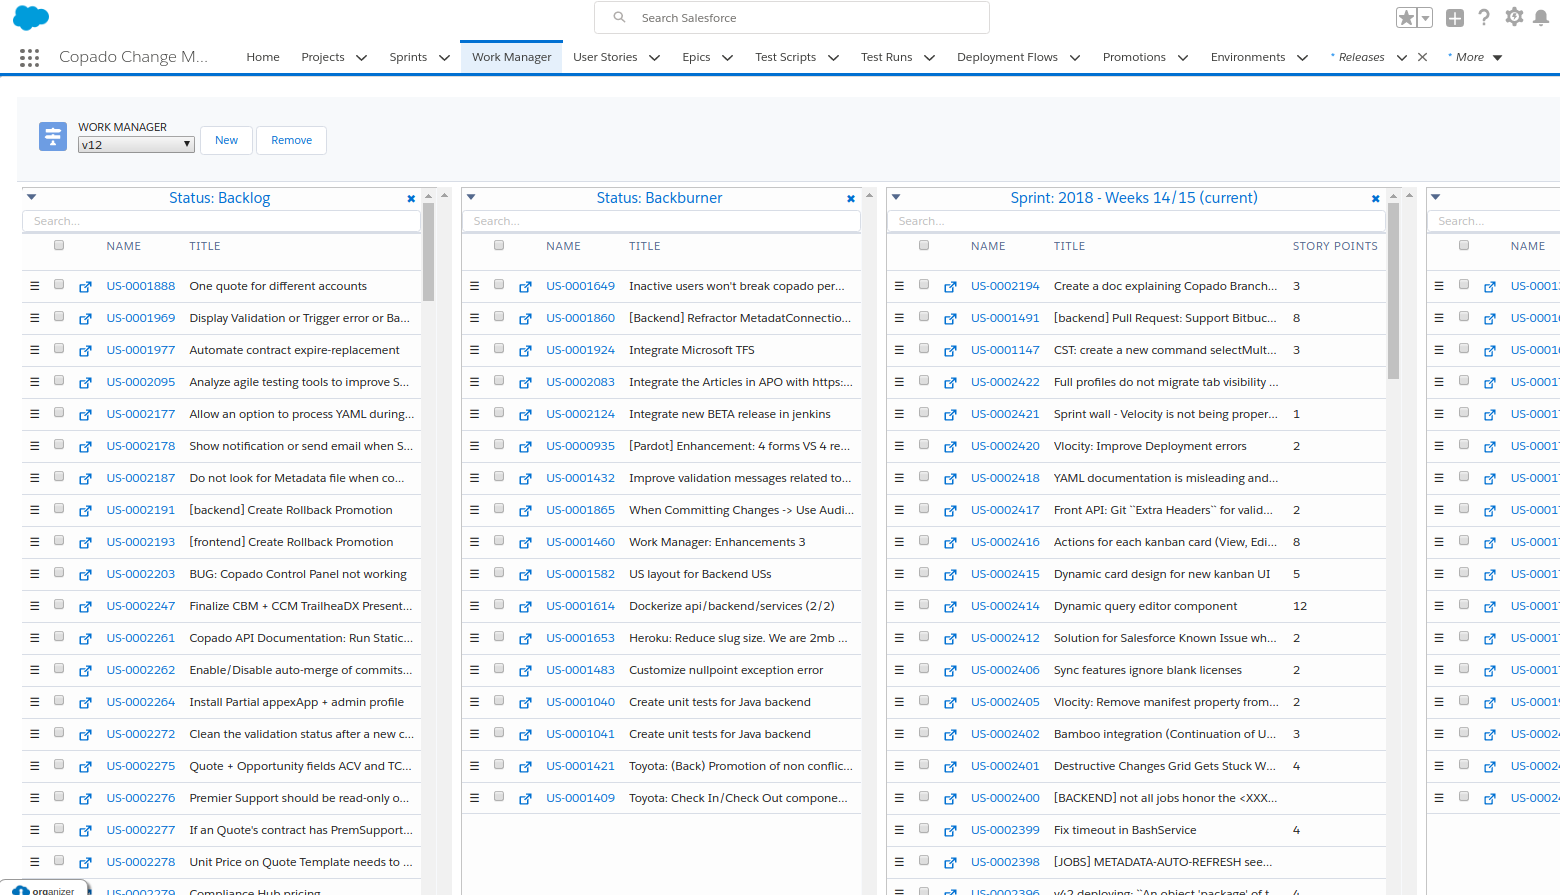Click drag handle for US-0002400 row
Image resolution: width=1560 pixels, height=895 pixels.
(899, 798)
